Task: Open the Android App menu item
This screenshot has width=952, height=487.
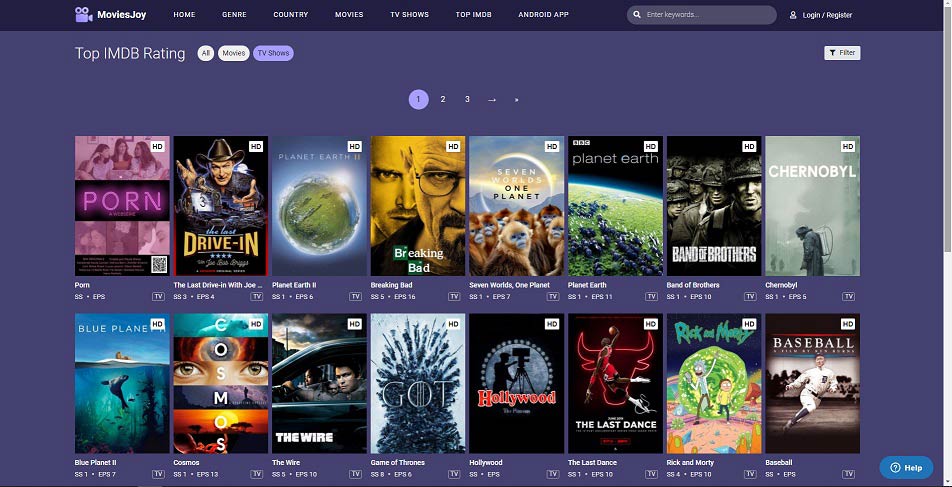Action: [x=543, y=15]
